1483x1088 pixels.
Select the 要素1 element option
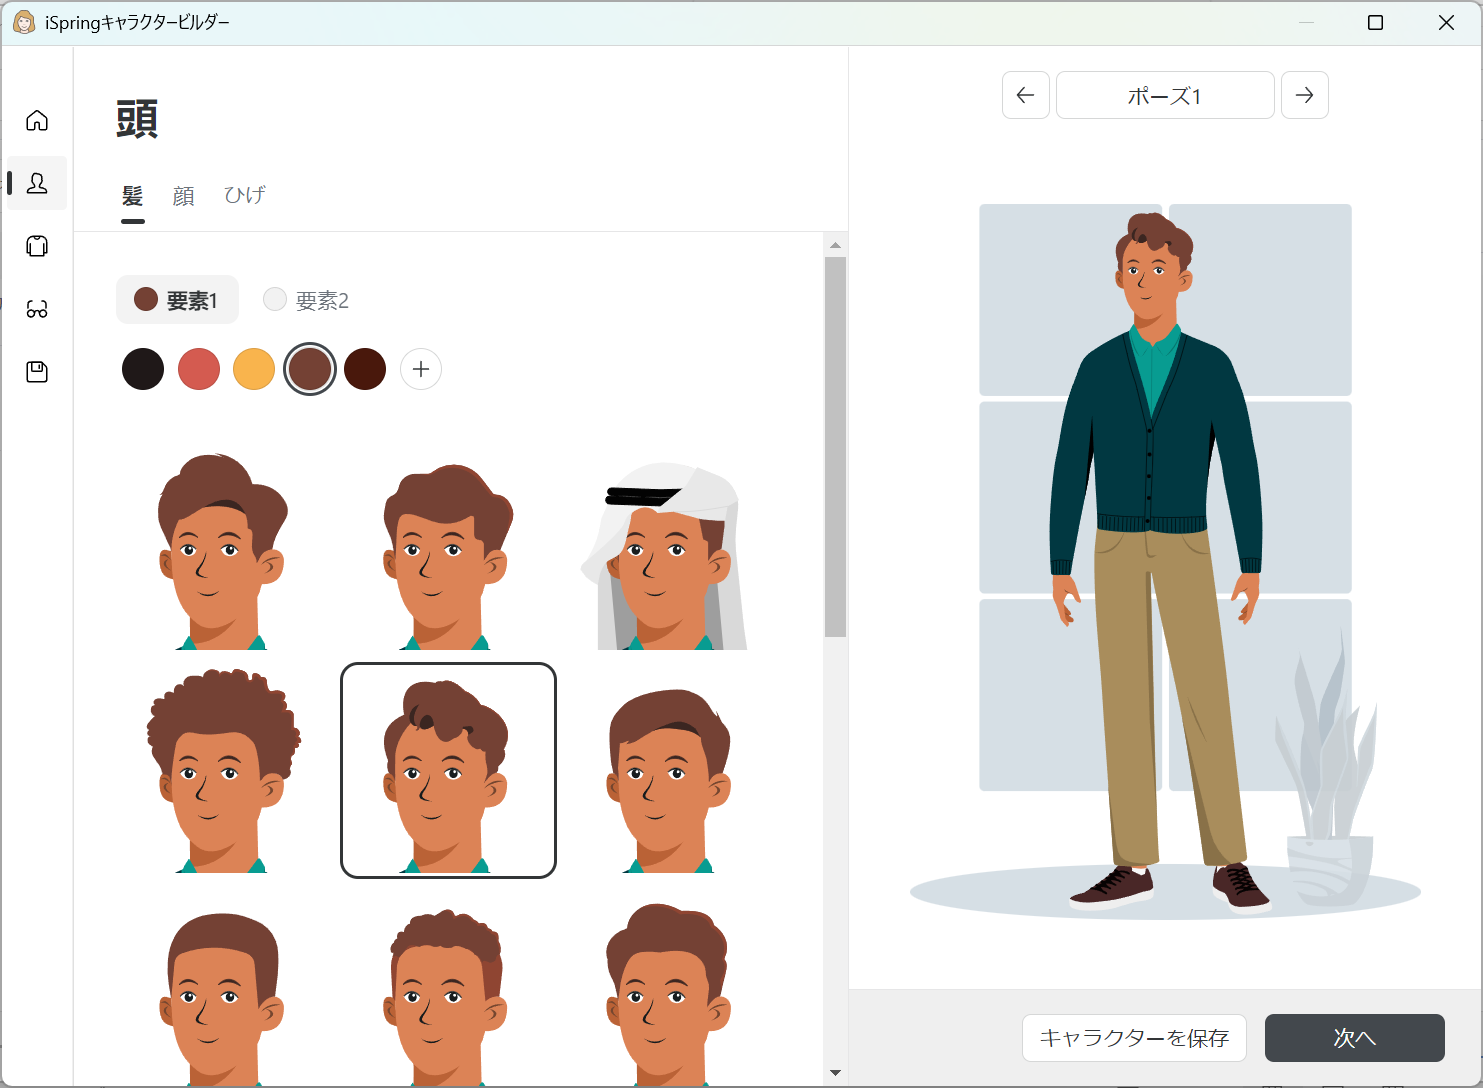point(177,299)
